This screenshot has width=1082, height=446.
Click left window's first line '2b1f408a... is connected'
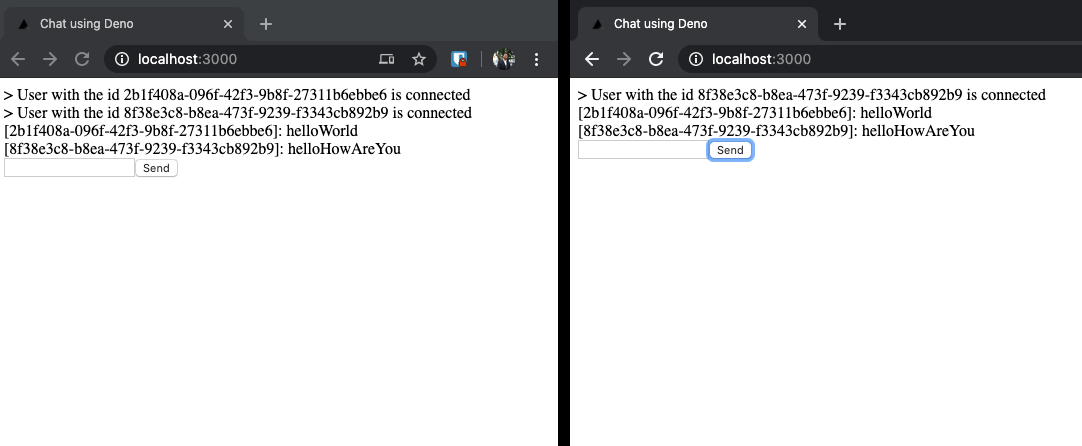pyautogui.click(x=237, y=95)
